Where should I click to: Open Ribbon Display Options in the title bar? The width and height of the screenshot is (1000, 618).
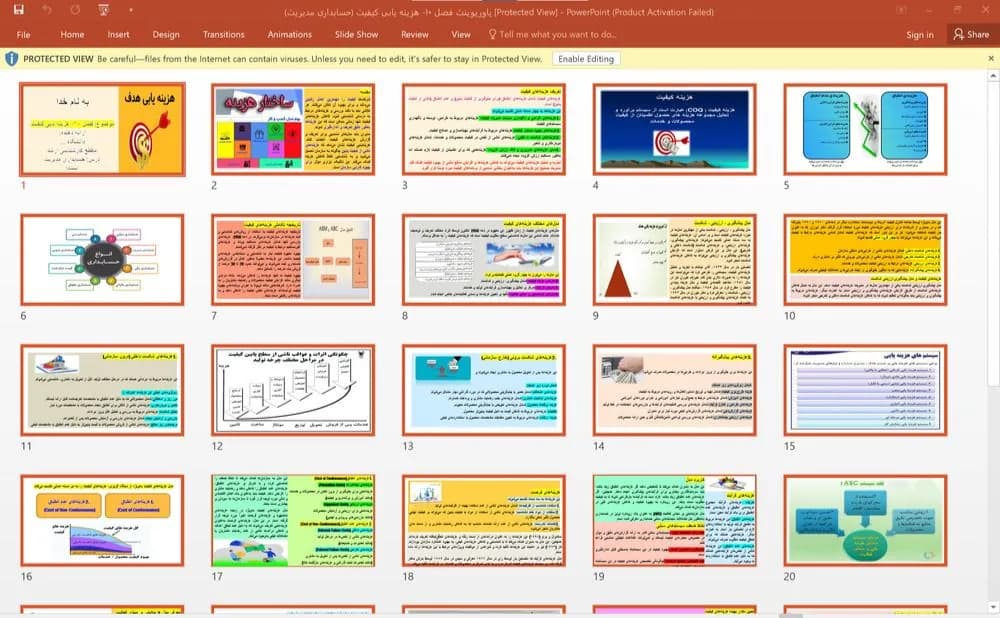click(901, 10)
